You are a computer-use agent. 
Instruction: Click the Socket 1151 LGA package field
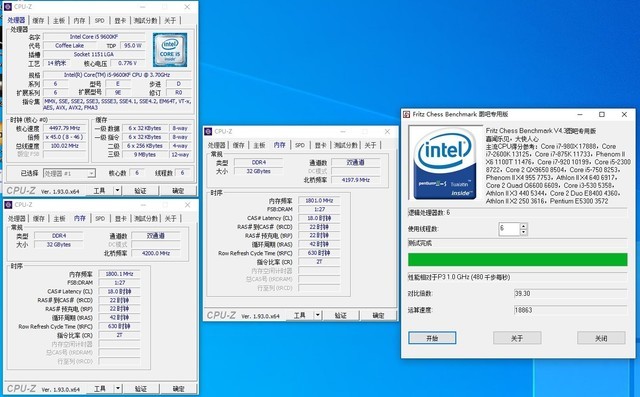pyautogui.click(x=94, y=54)
